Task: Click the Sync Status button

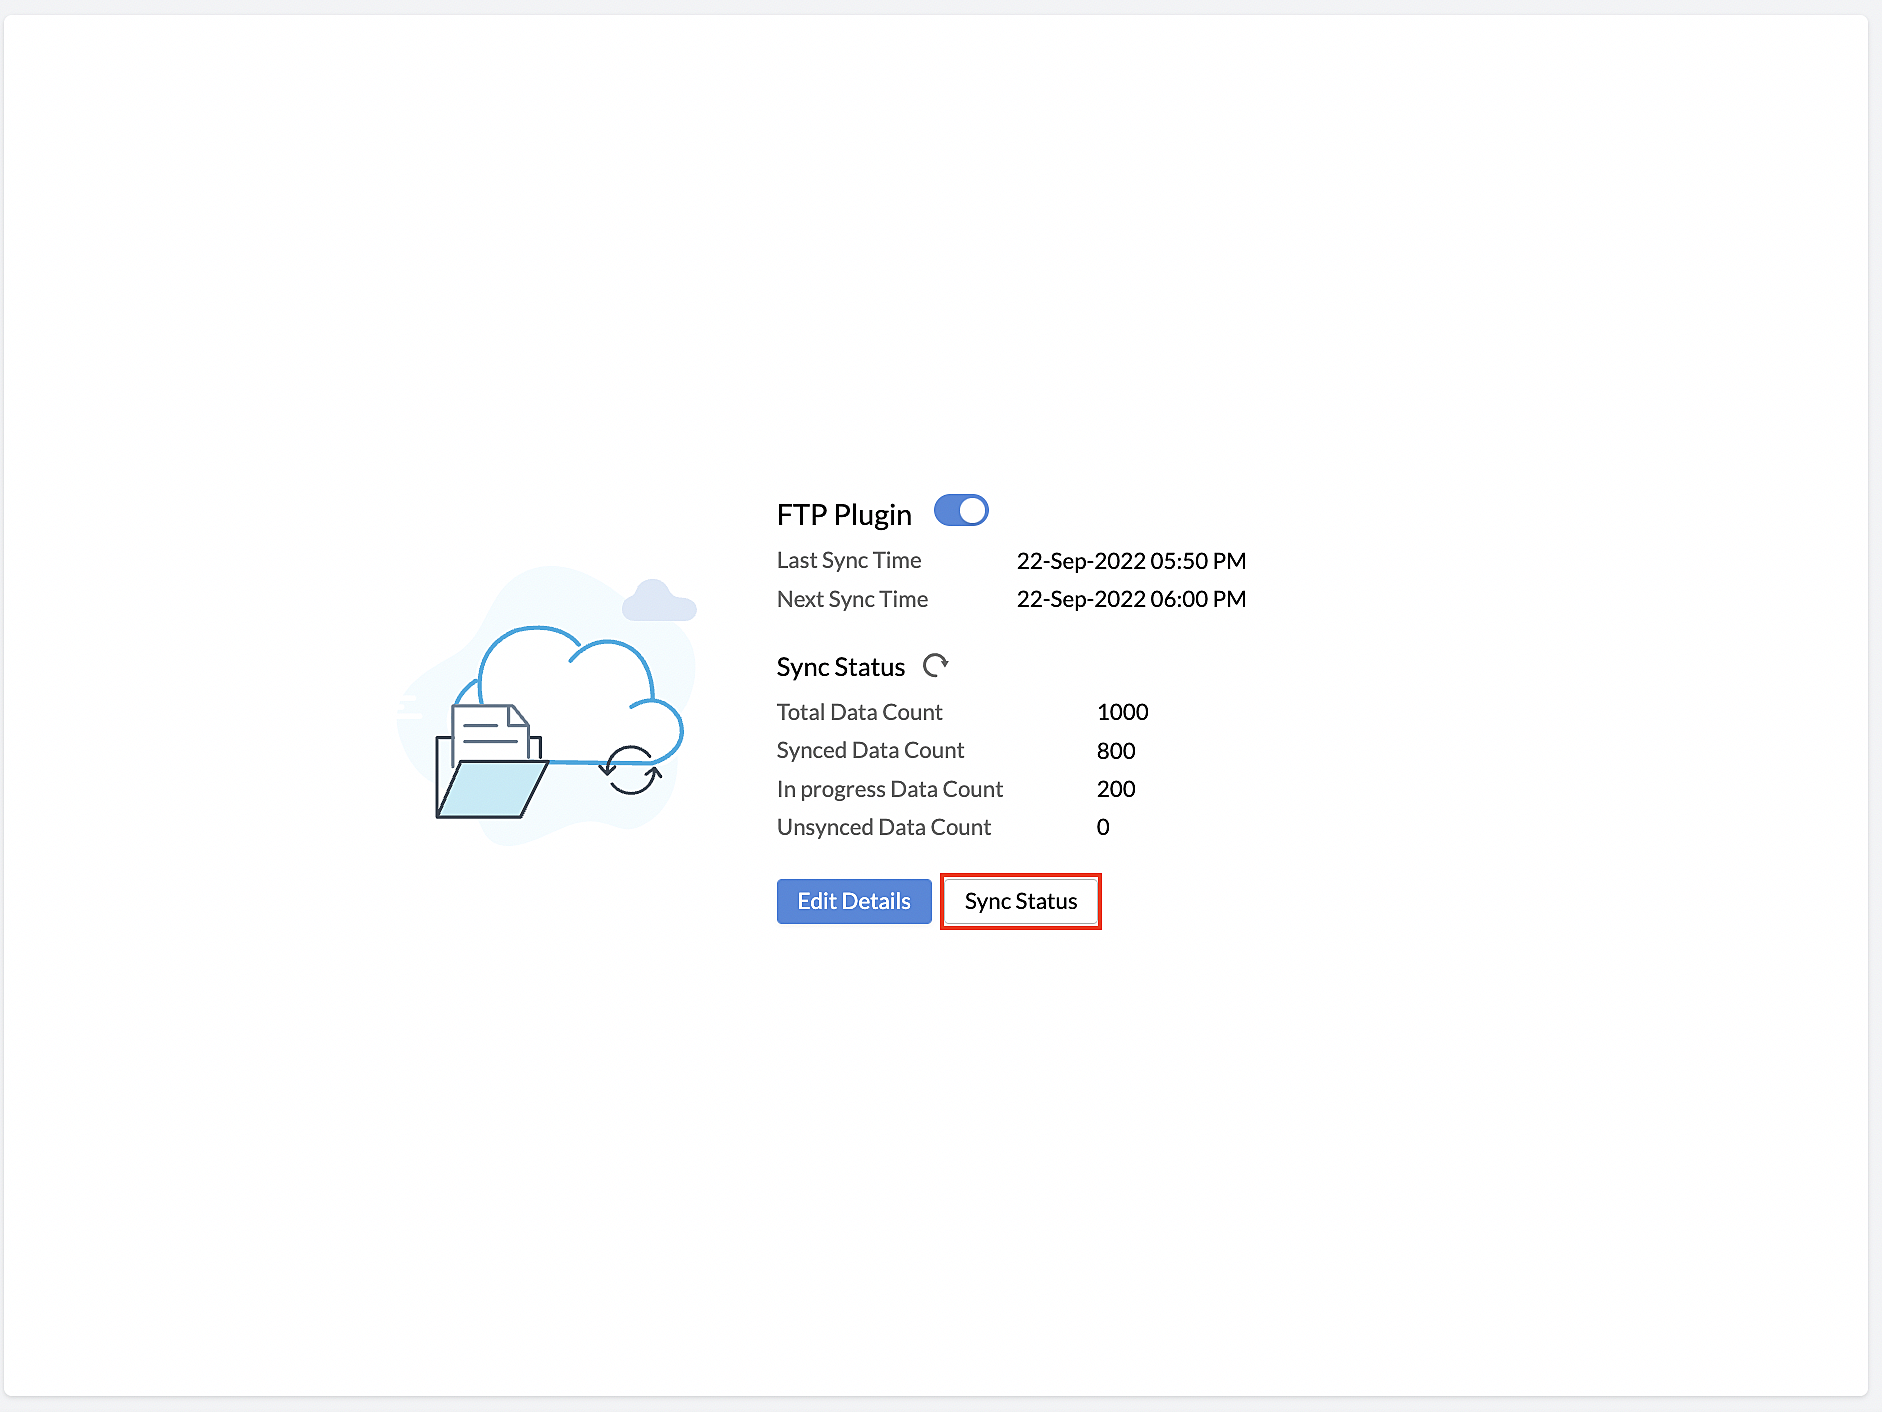Action: [x=1021, y=901]
